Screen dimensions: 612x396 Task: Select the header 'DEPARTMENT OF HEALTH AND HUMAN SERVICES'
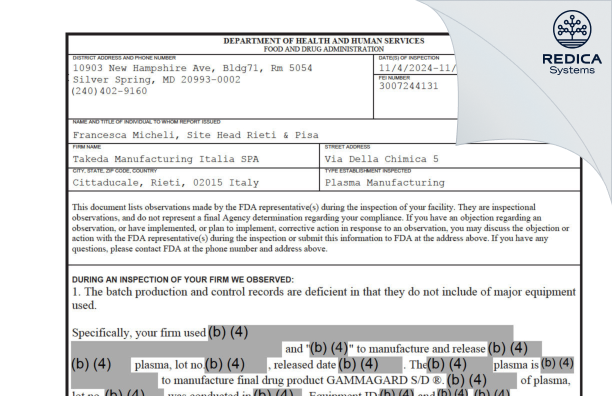(x=324, y=41)
